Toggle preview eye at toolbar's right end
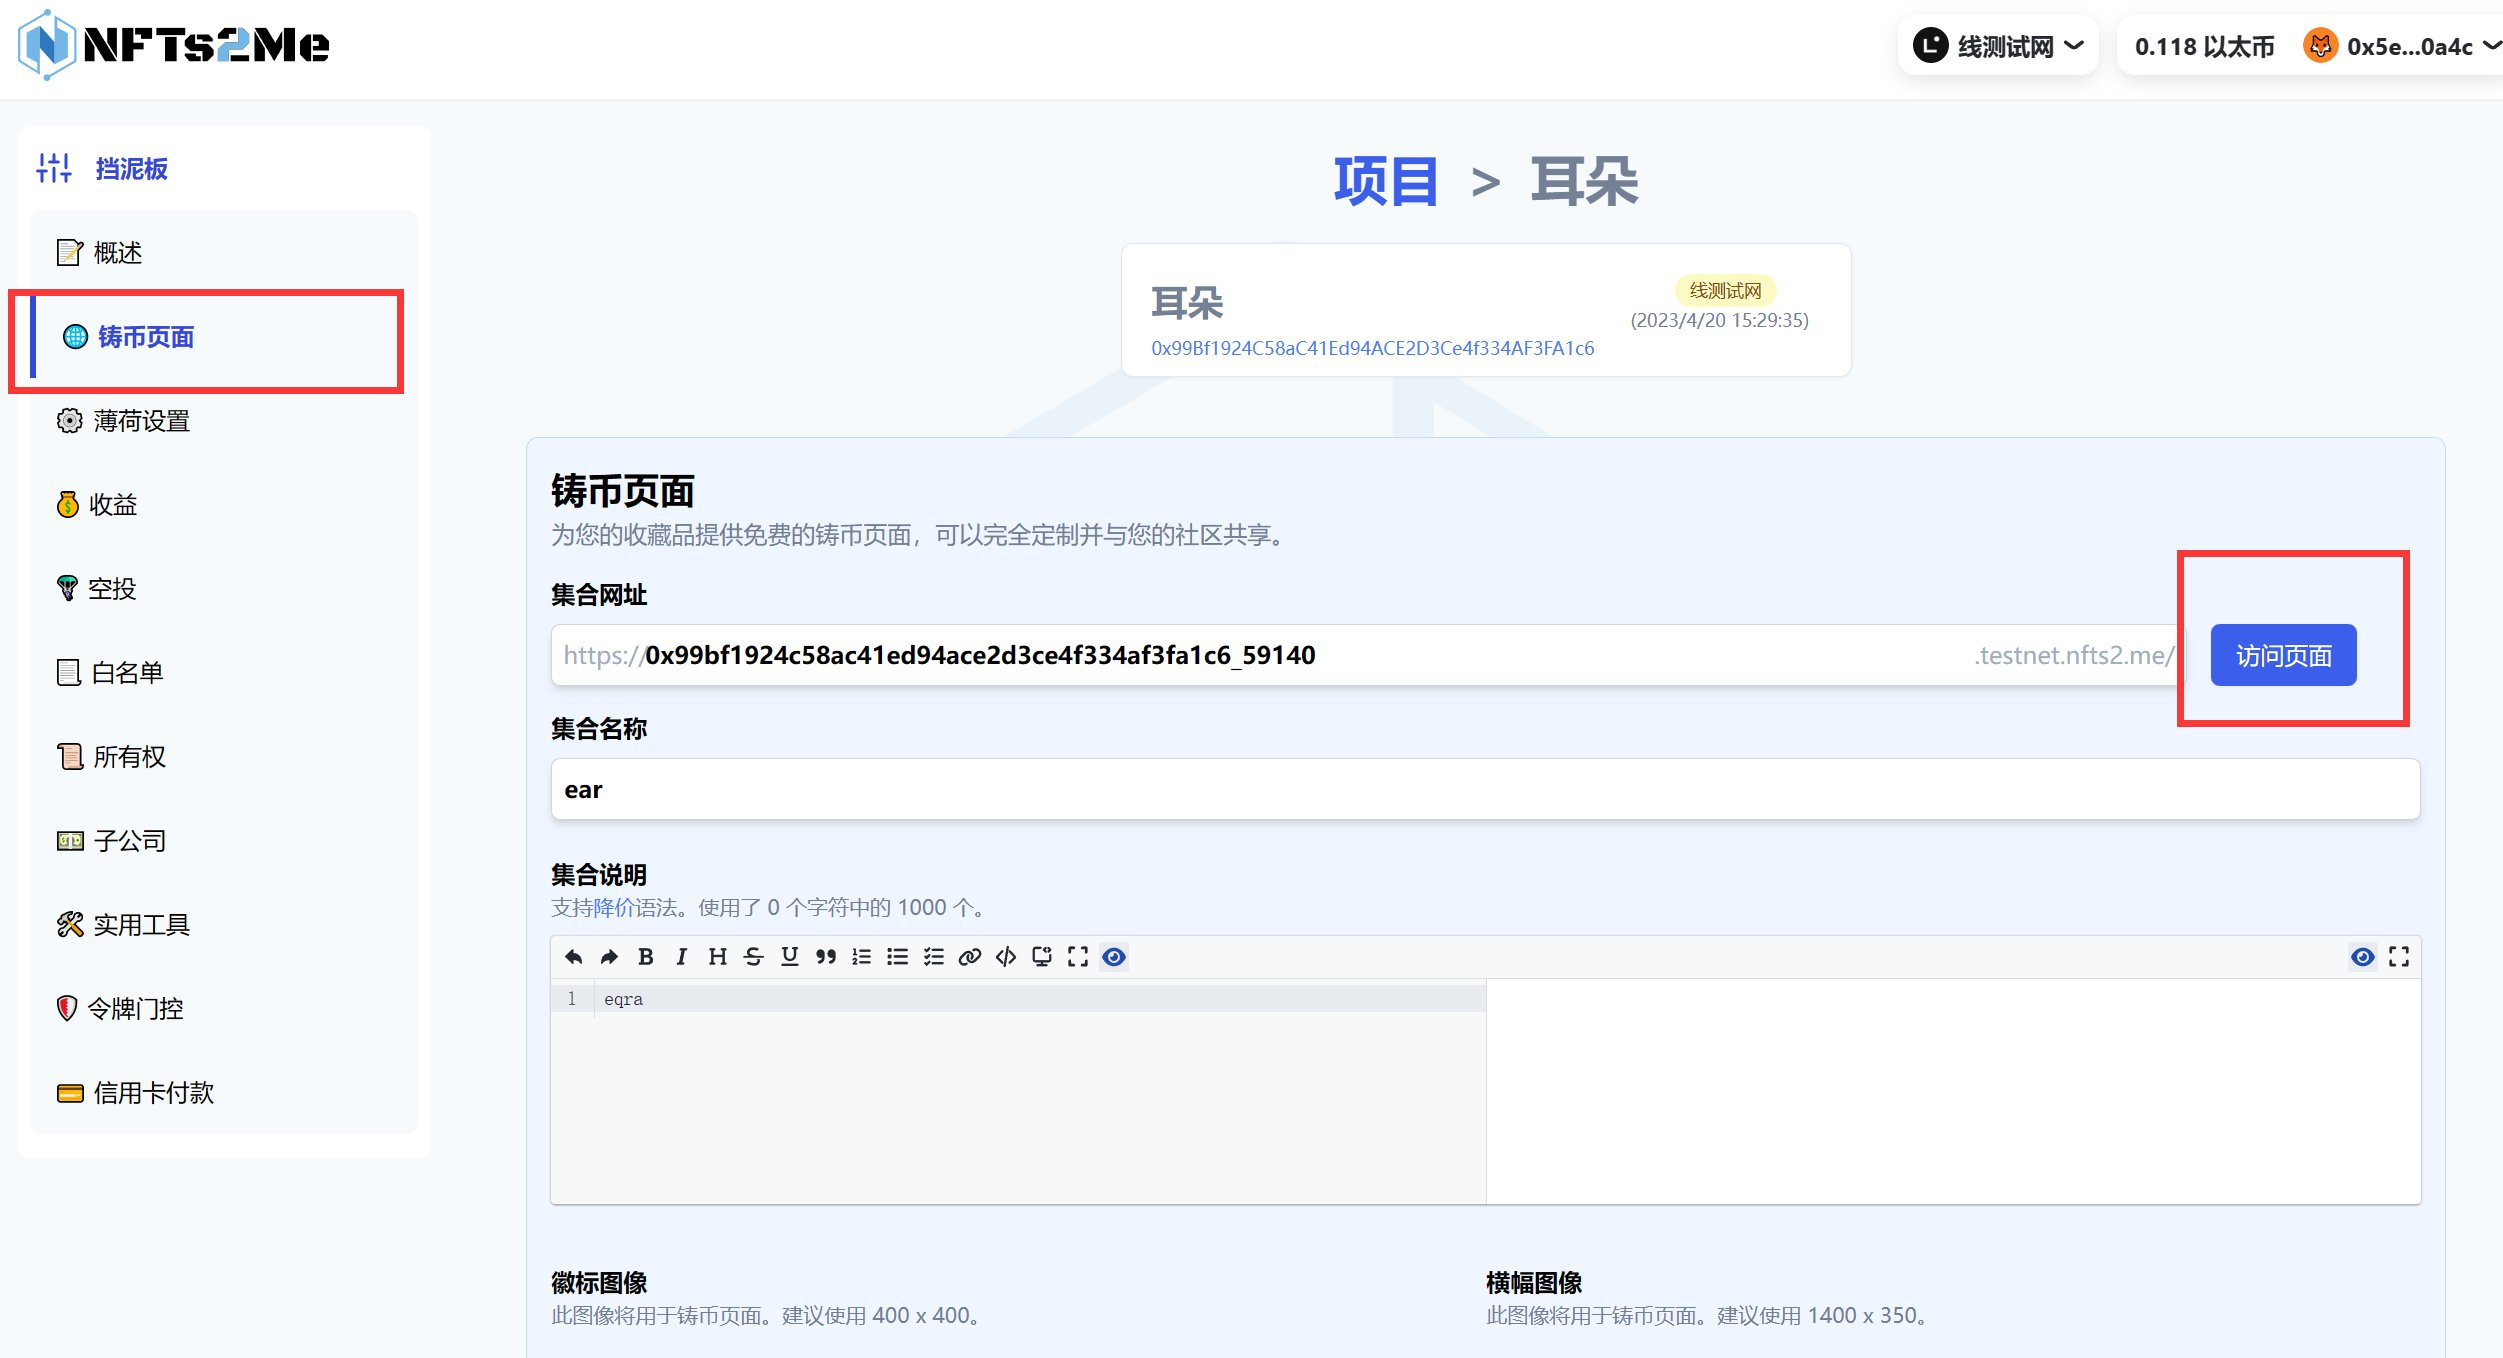This screenshot has height=1358, width=2503. point(2362,957)
